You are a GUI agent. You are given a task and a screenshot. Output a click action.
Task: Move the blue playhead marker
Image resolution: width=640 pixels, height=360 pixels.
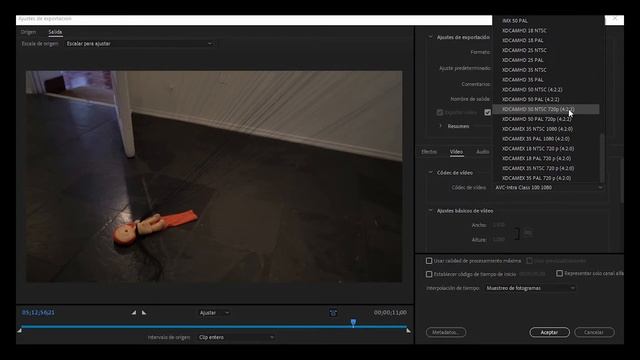pyautogui.click(x=353, y=323)
